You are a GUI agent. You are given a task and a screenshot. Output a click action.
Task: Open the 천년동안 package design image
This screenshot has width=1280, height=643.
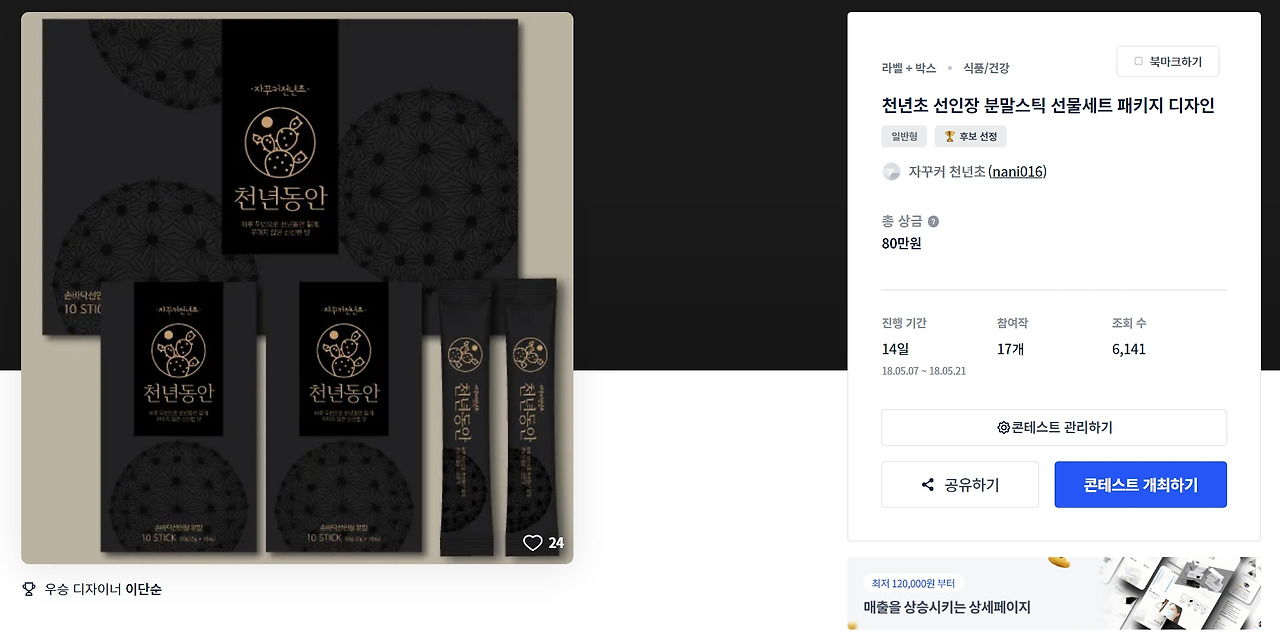(x=297, y=288)
